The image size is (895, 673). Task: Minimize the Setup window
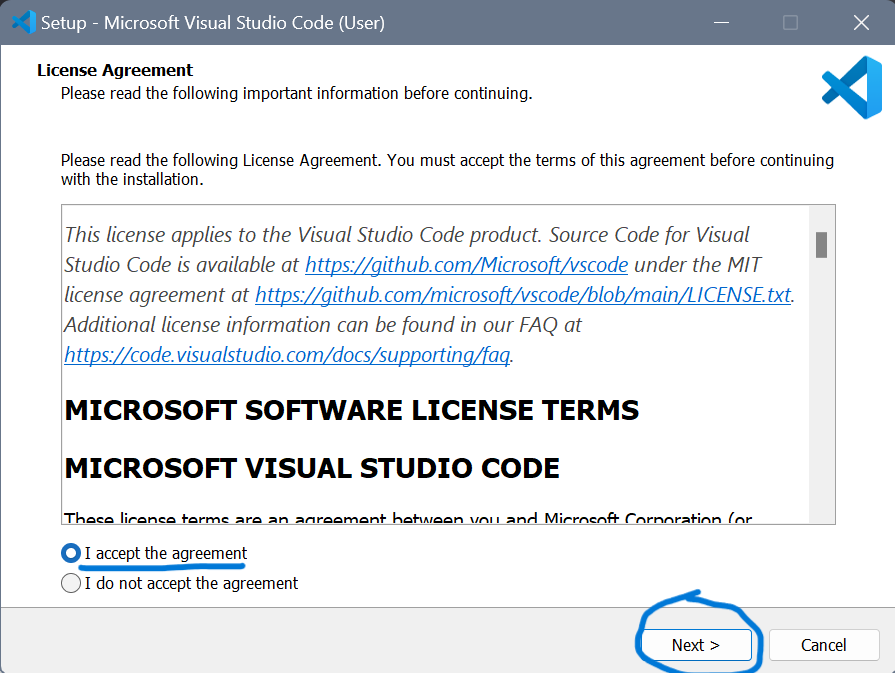click(721, 23)
